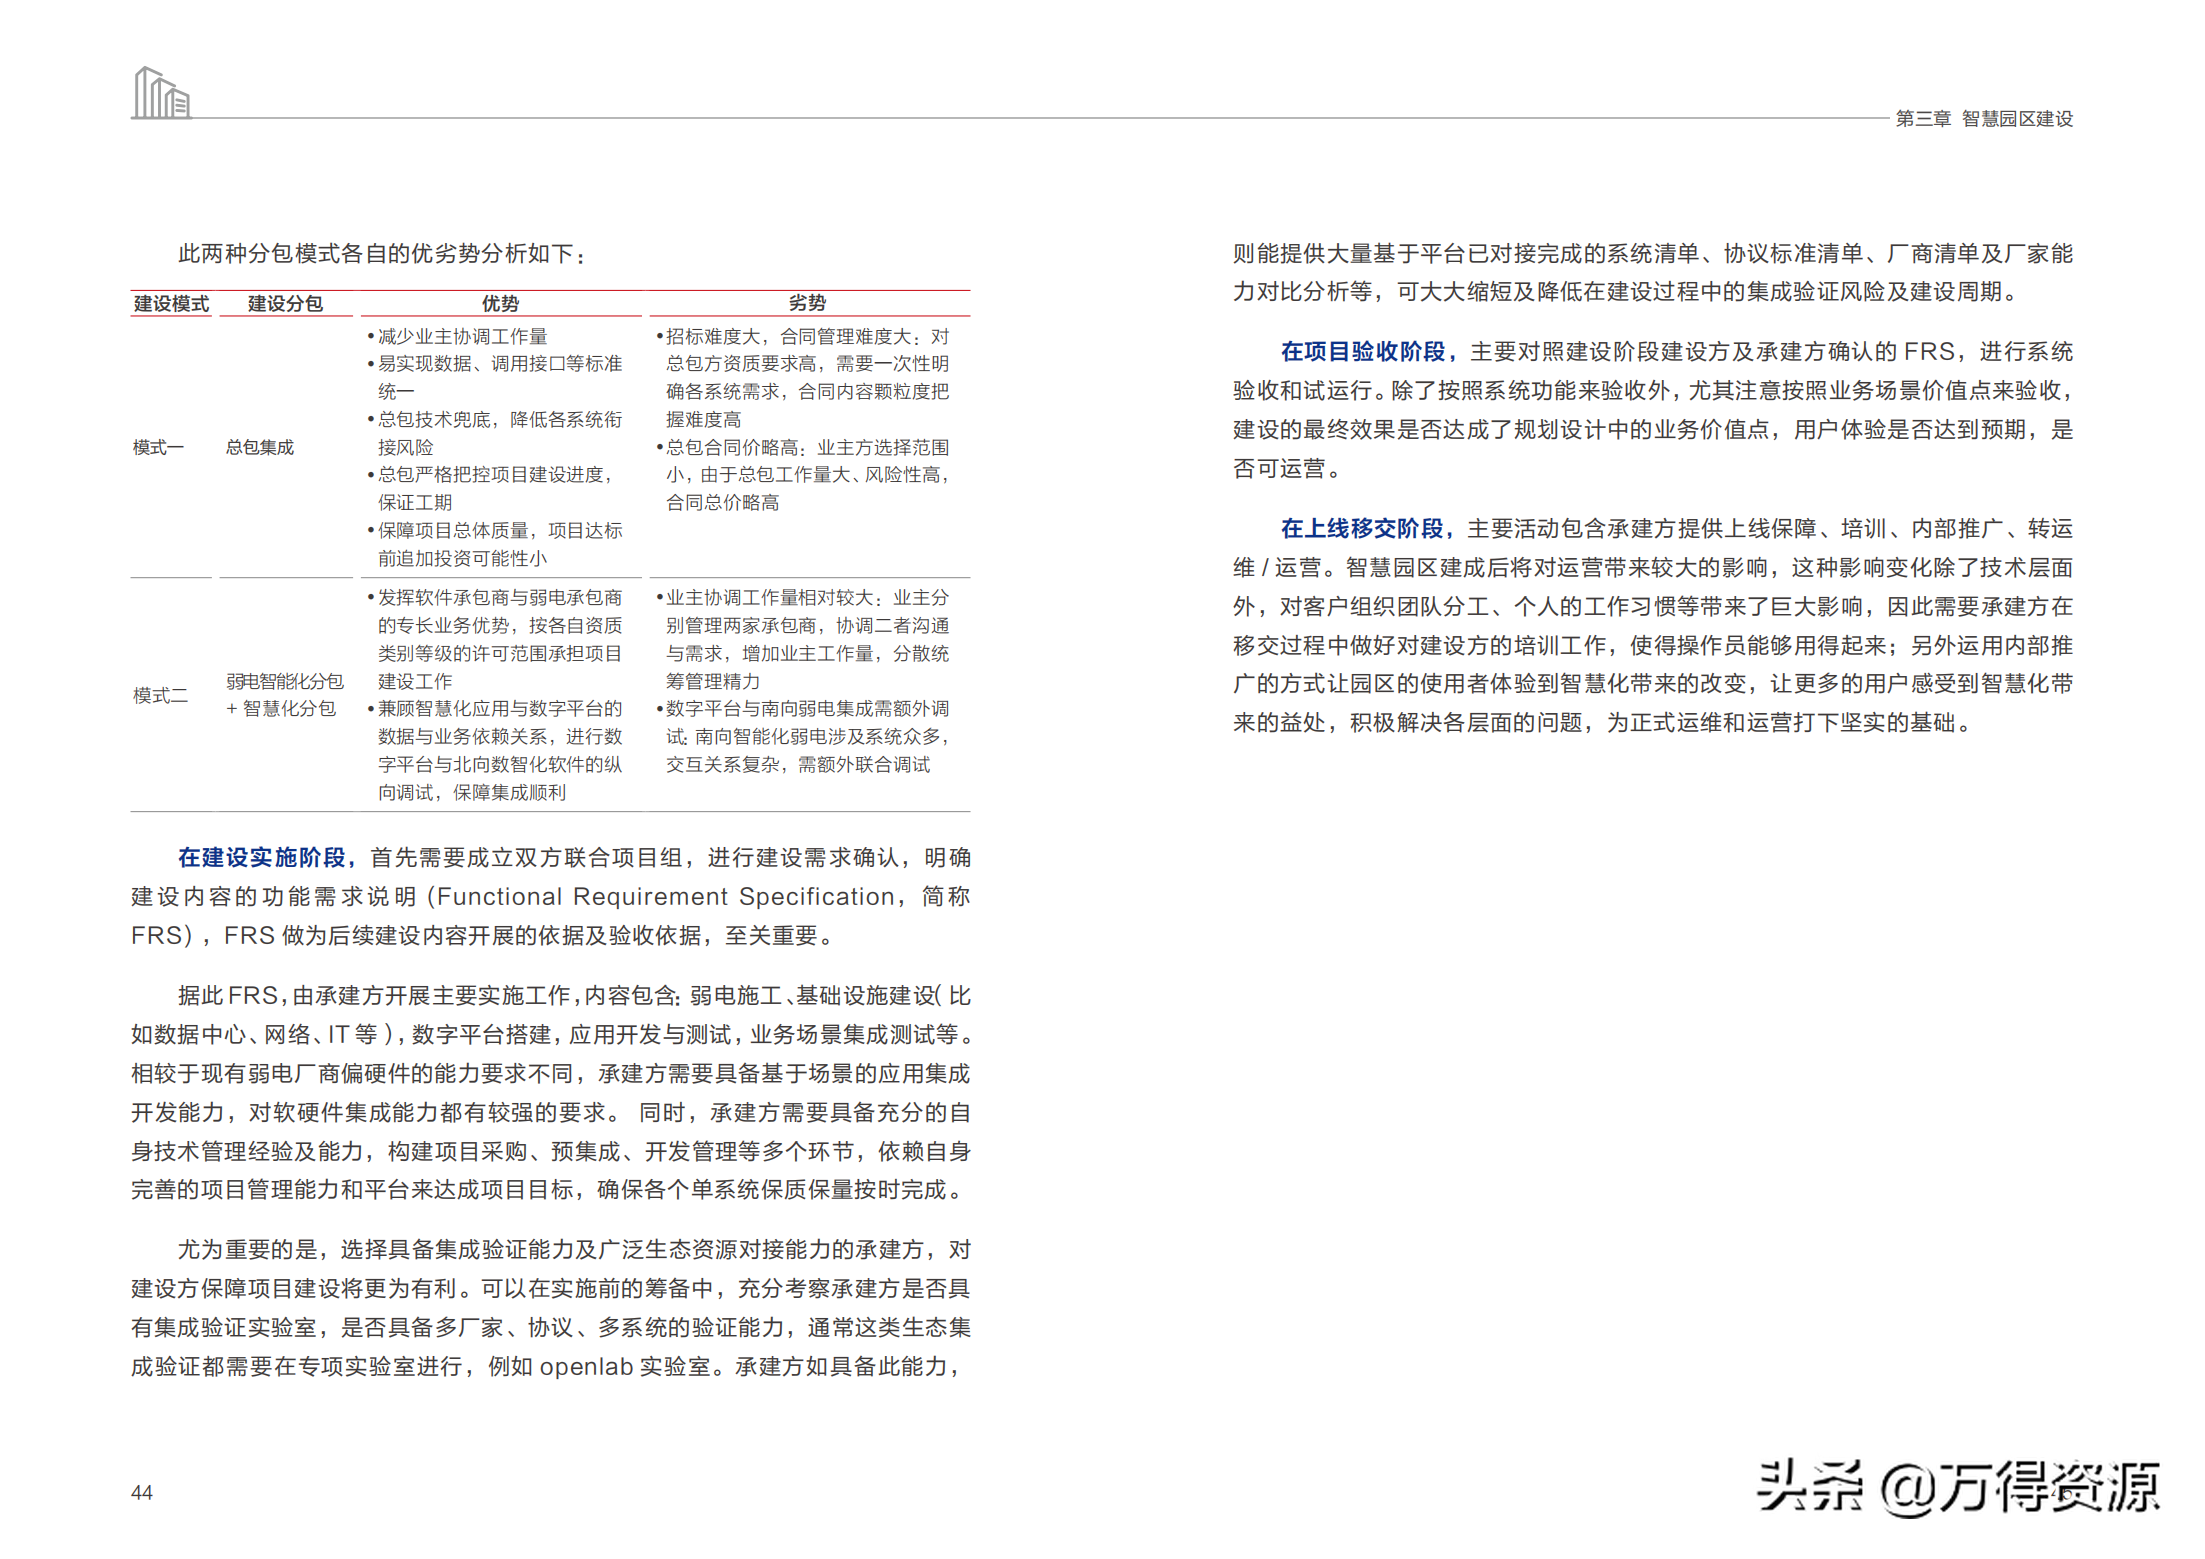
Task: Click the 优势 table column header
Action: pyautogui.click(x=500, y=303)
